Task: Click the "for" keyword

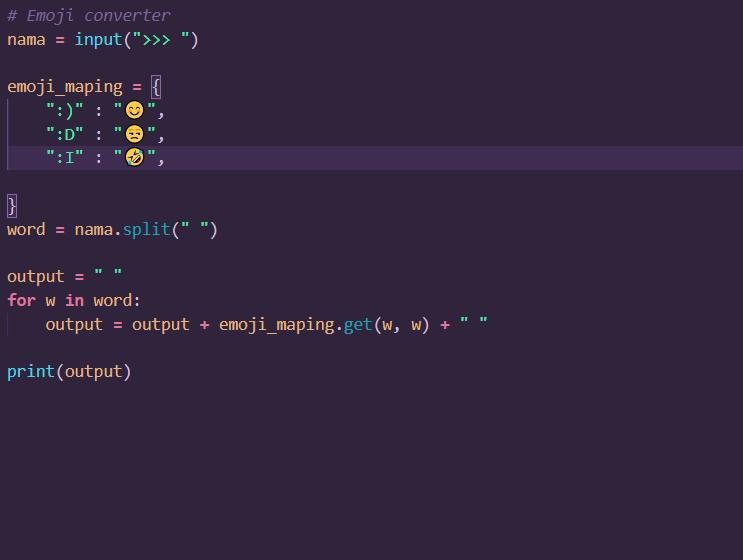Action: tap(21, 300)
